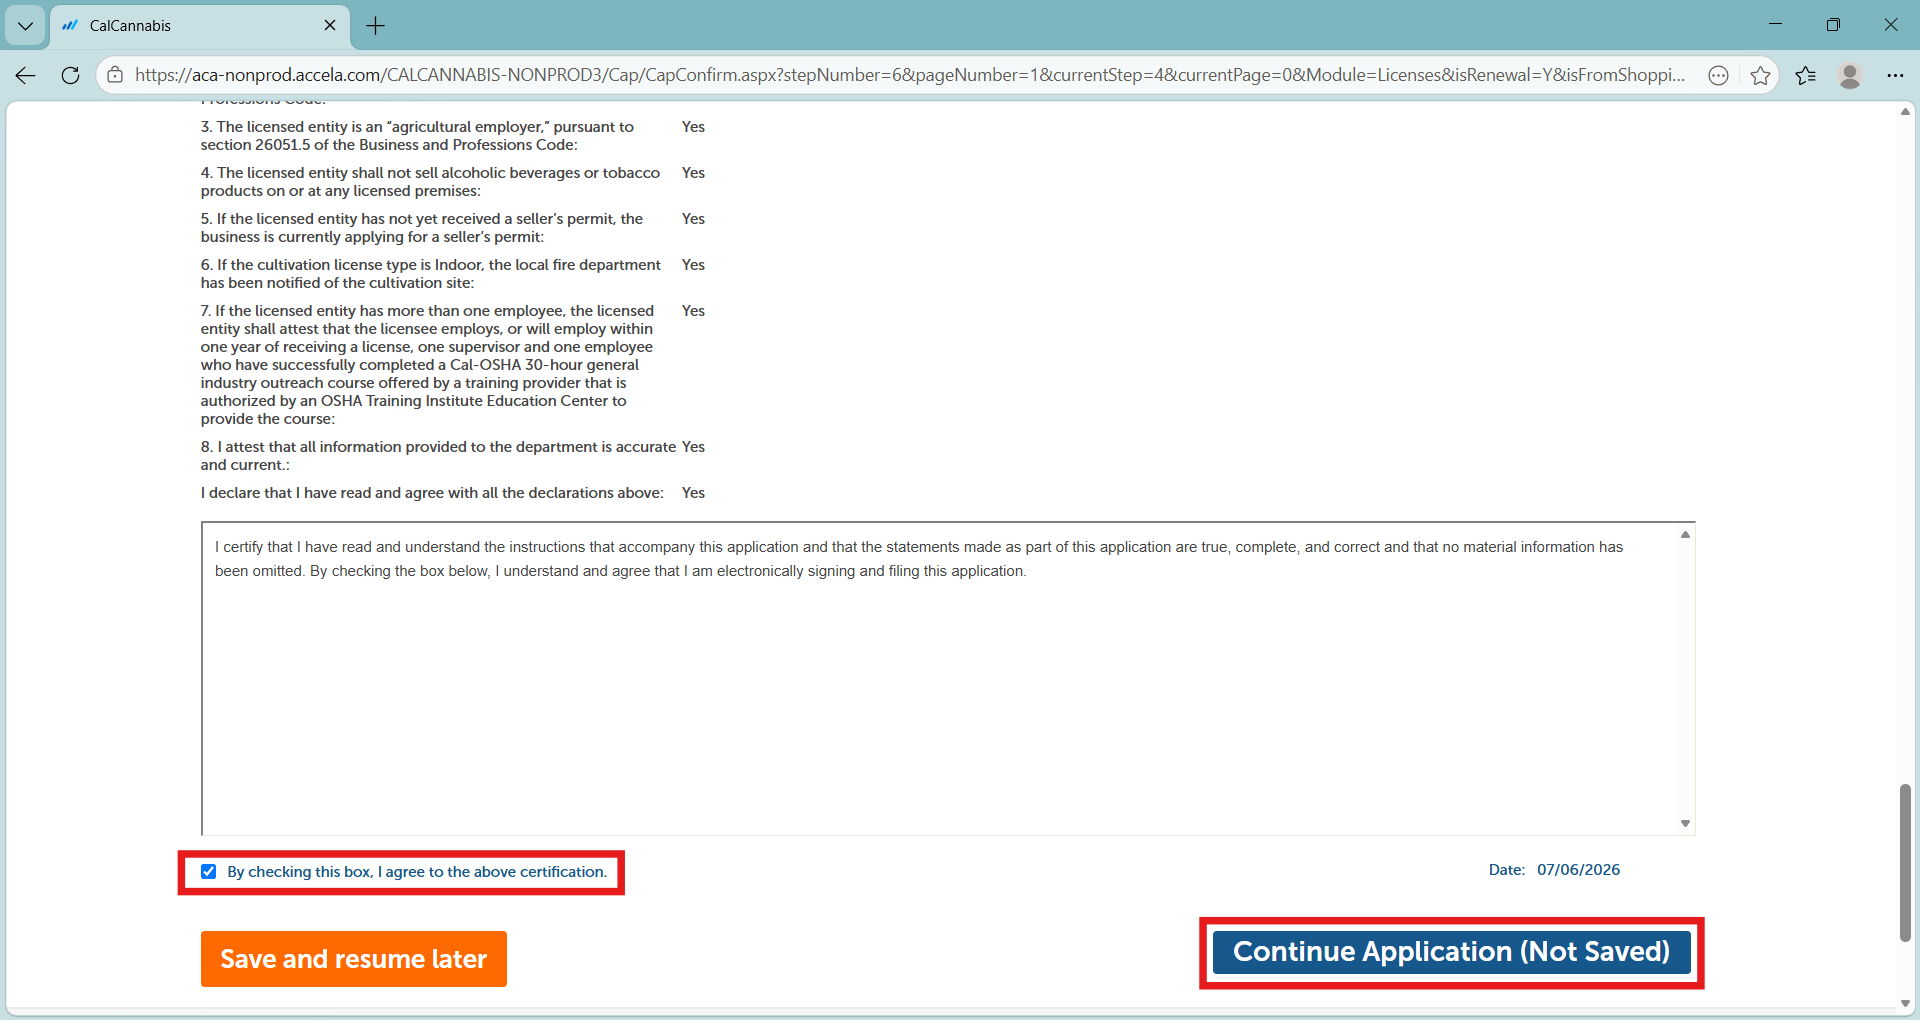Screen dimensions: 1920x1020
Task: Minimize the browser window
Action: tap(1775, 24)
